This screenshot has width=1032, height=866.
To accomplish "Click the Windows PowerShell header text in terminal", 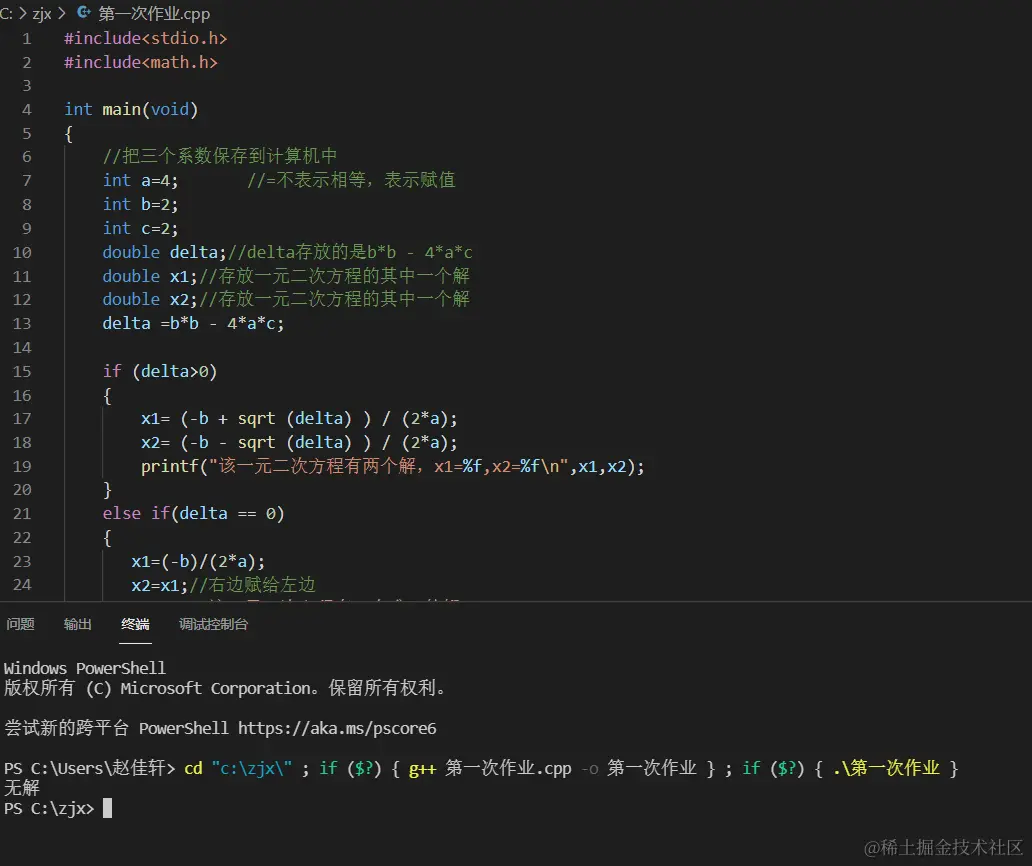I will pos(85,669).
